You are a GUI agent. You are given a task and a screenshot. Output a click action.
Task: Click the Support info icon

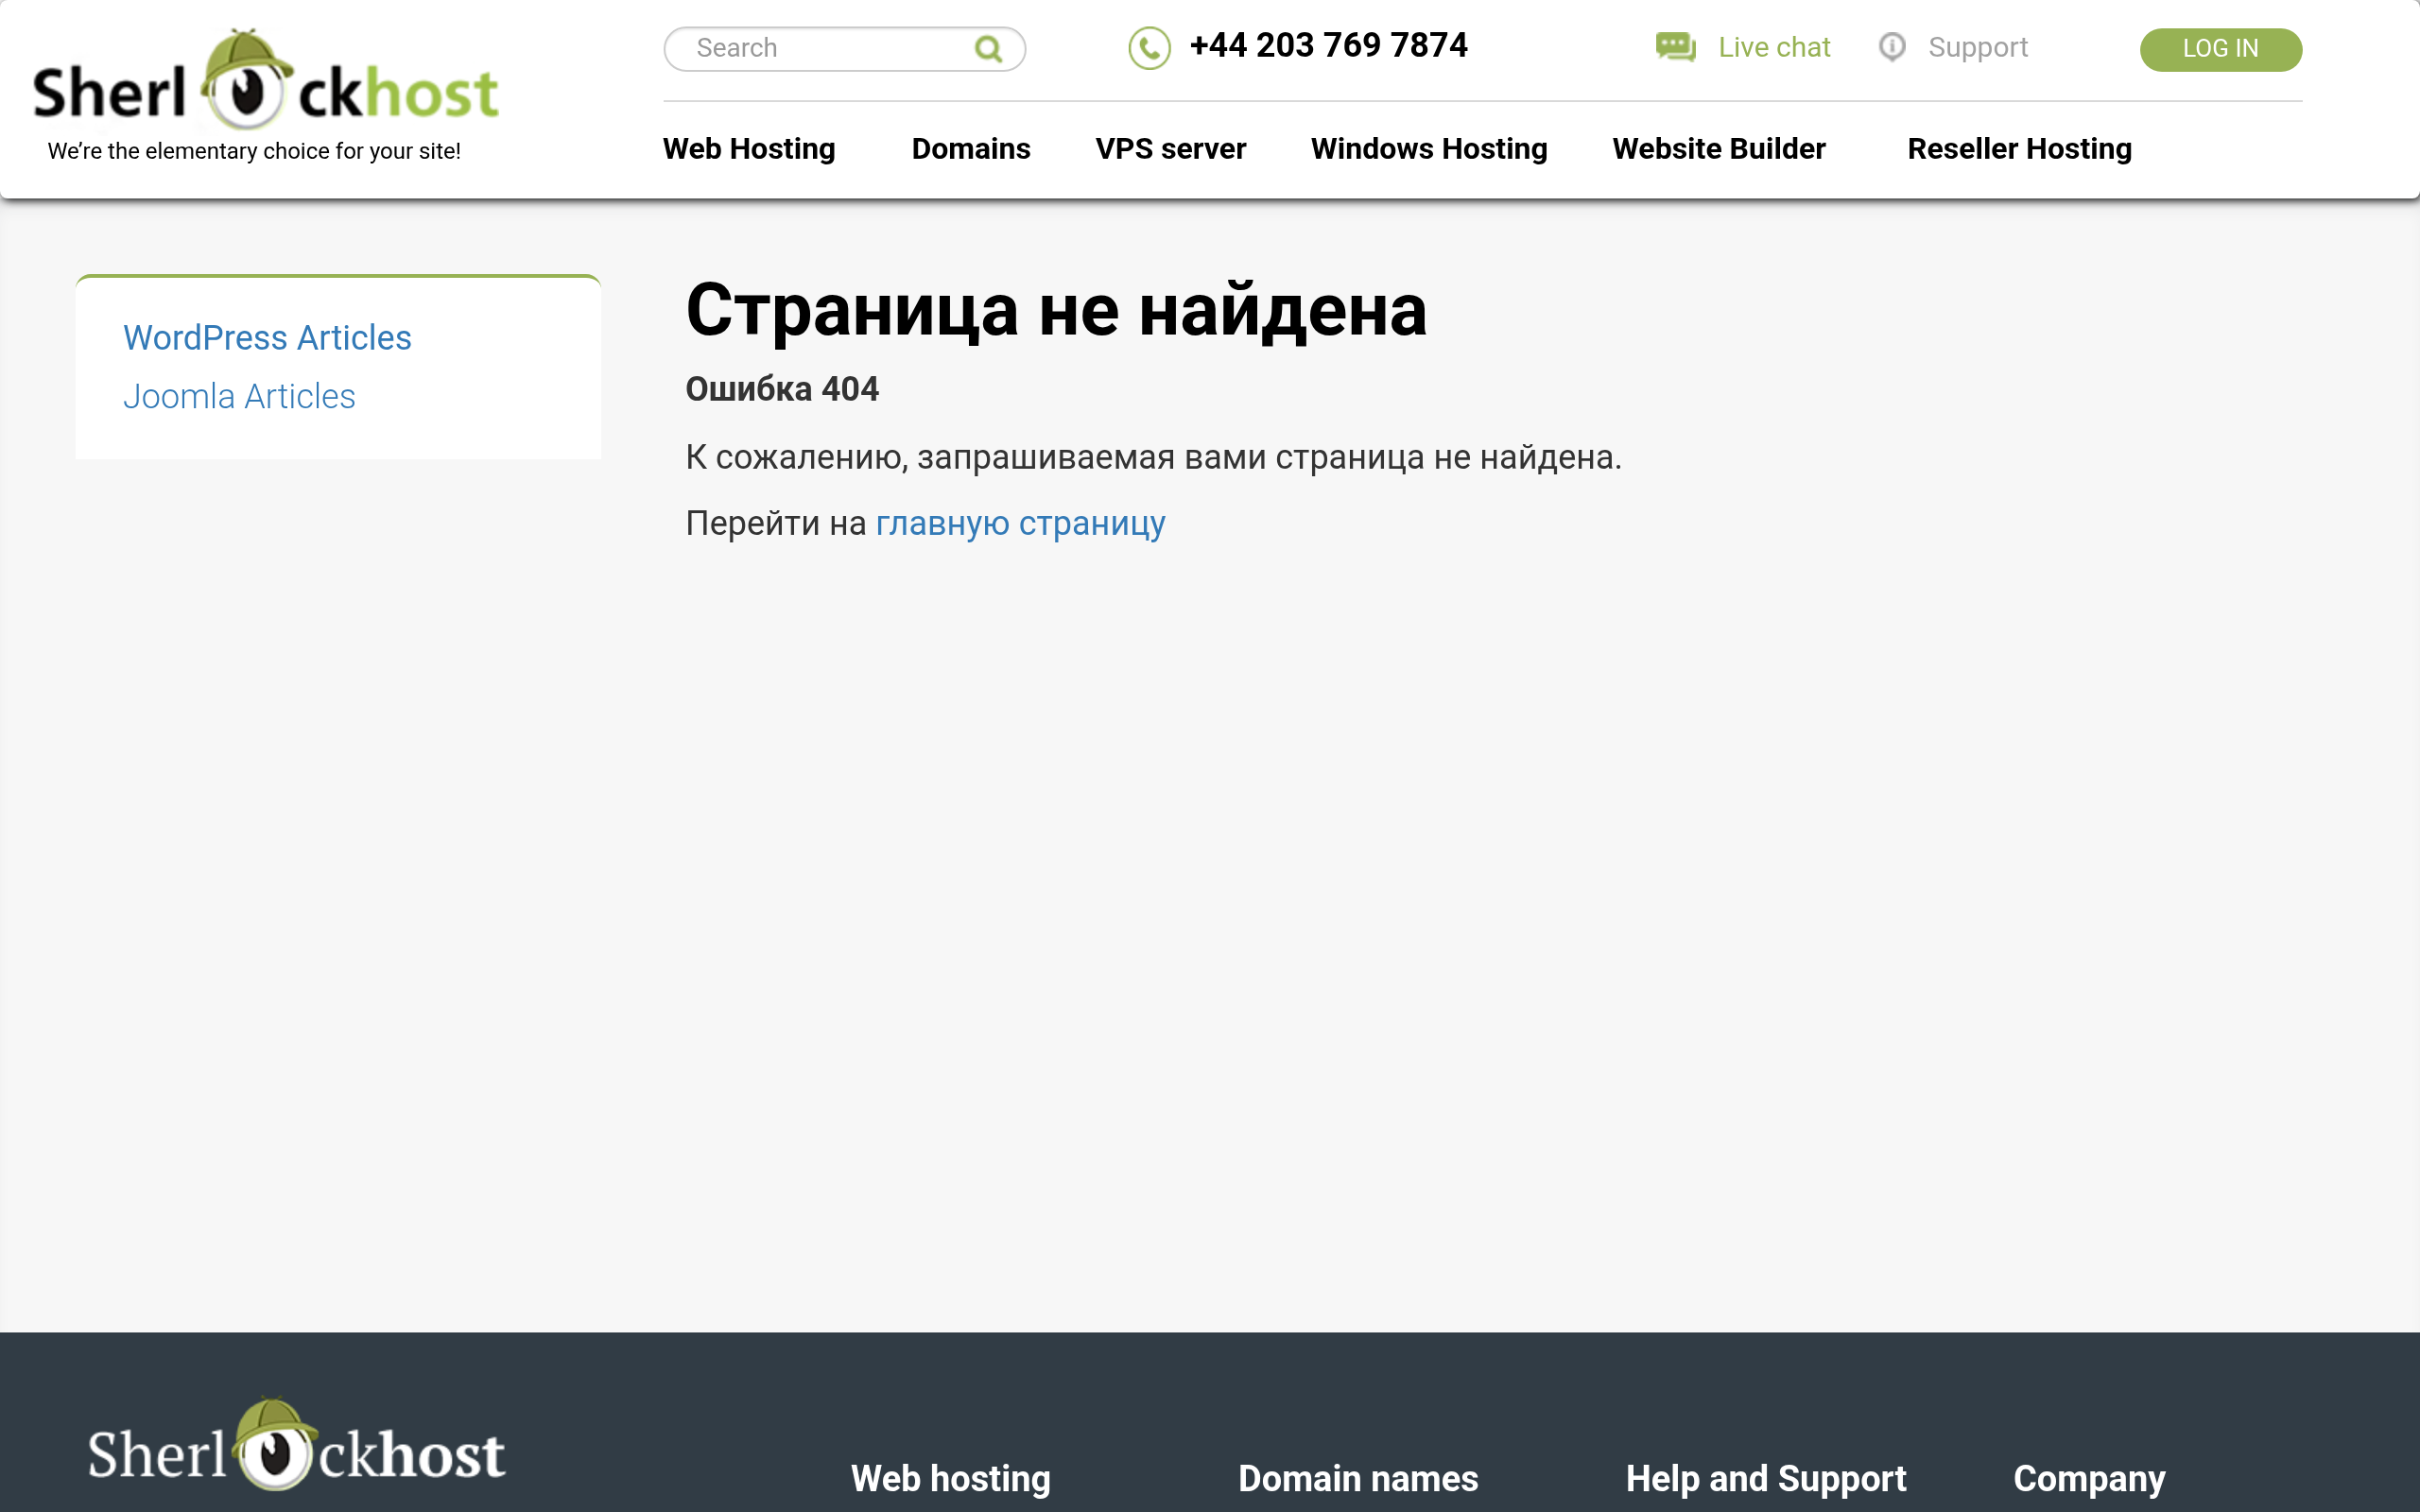1892,47
